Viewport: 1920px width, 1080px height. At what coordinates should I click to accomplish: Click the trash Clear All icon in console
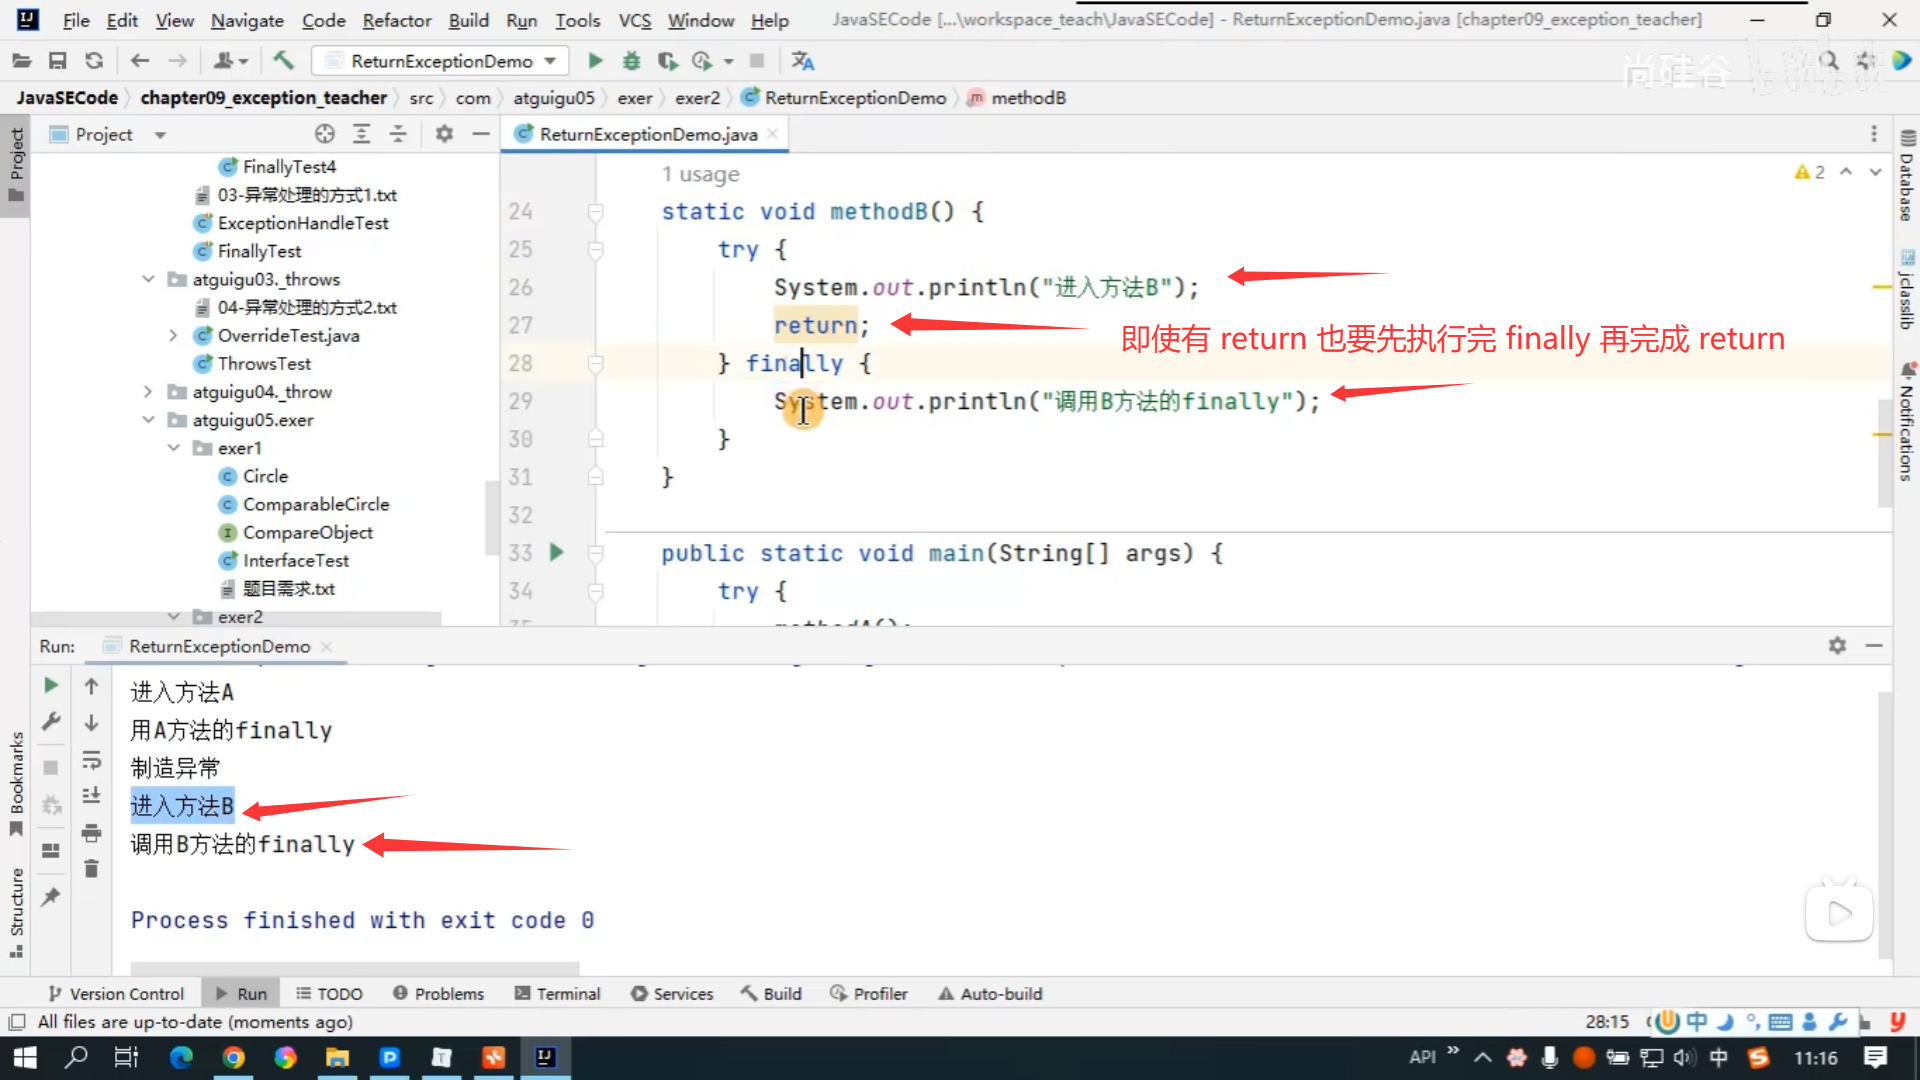point(91,868)
